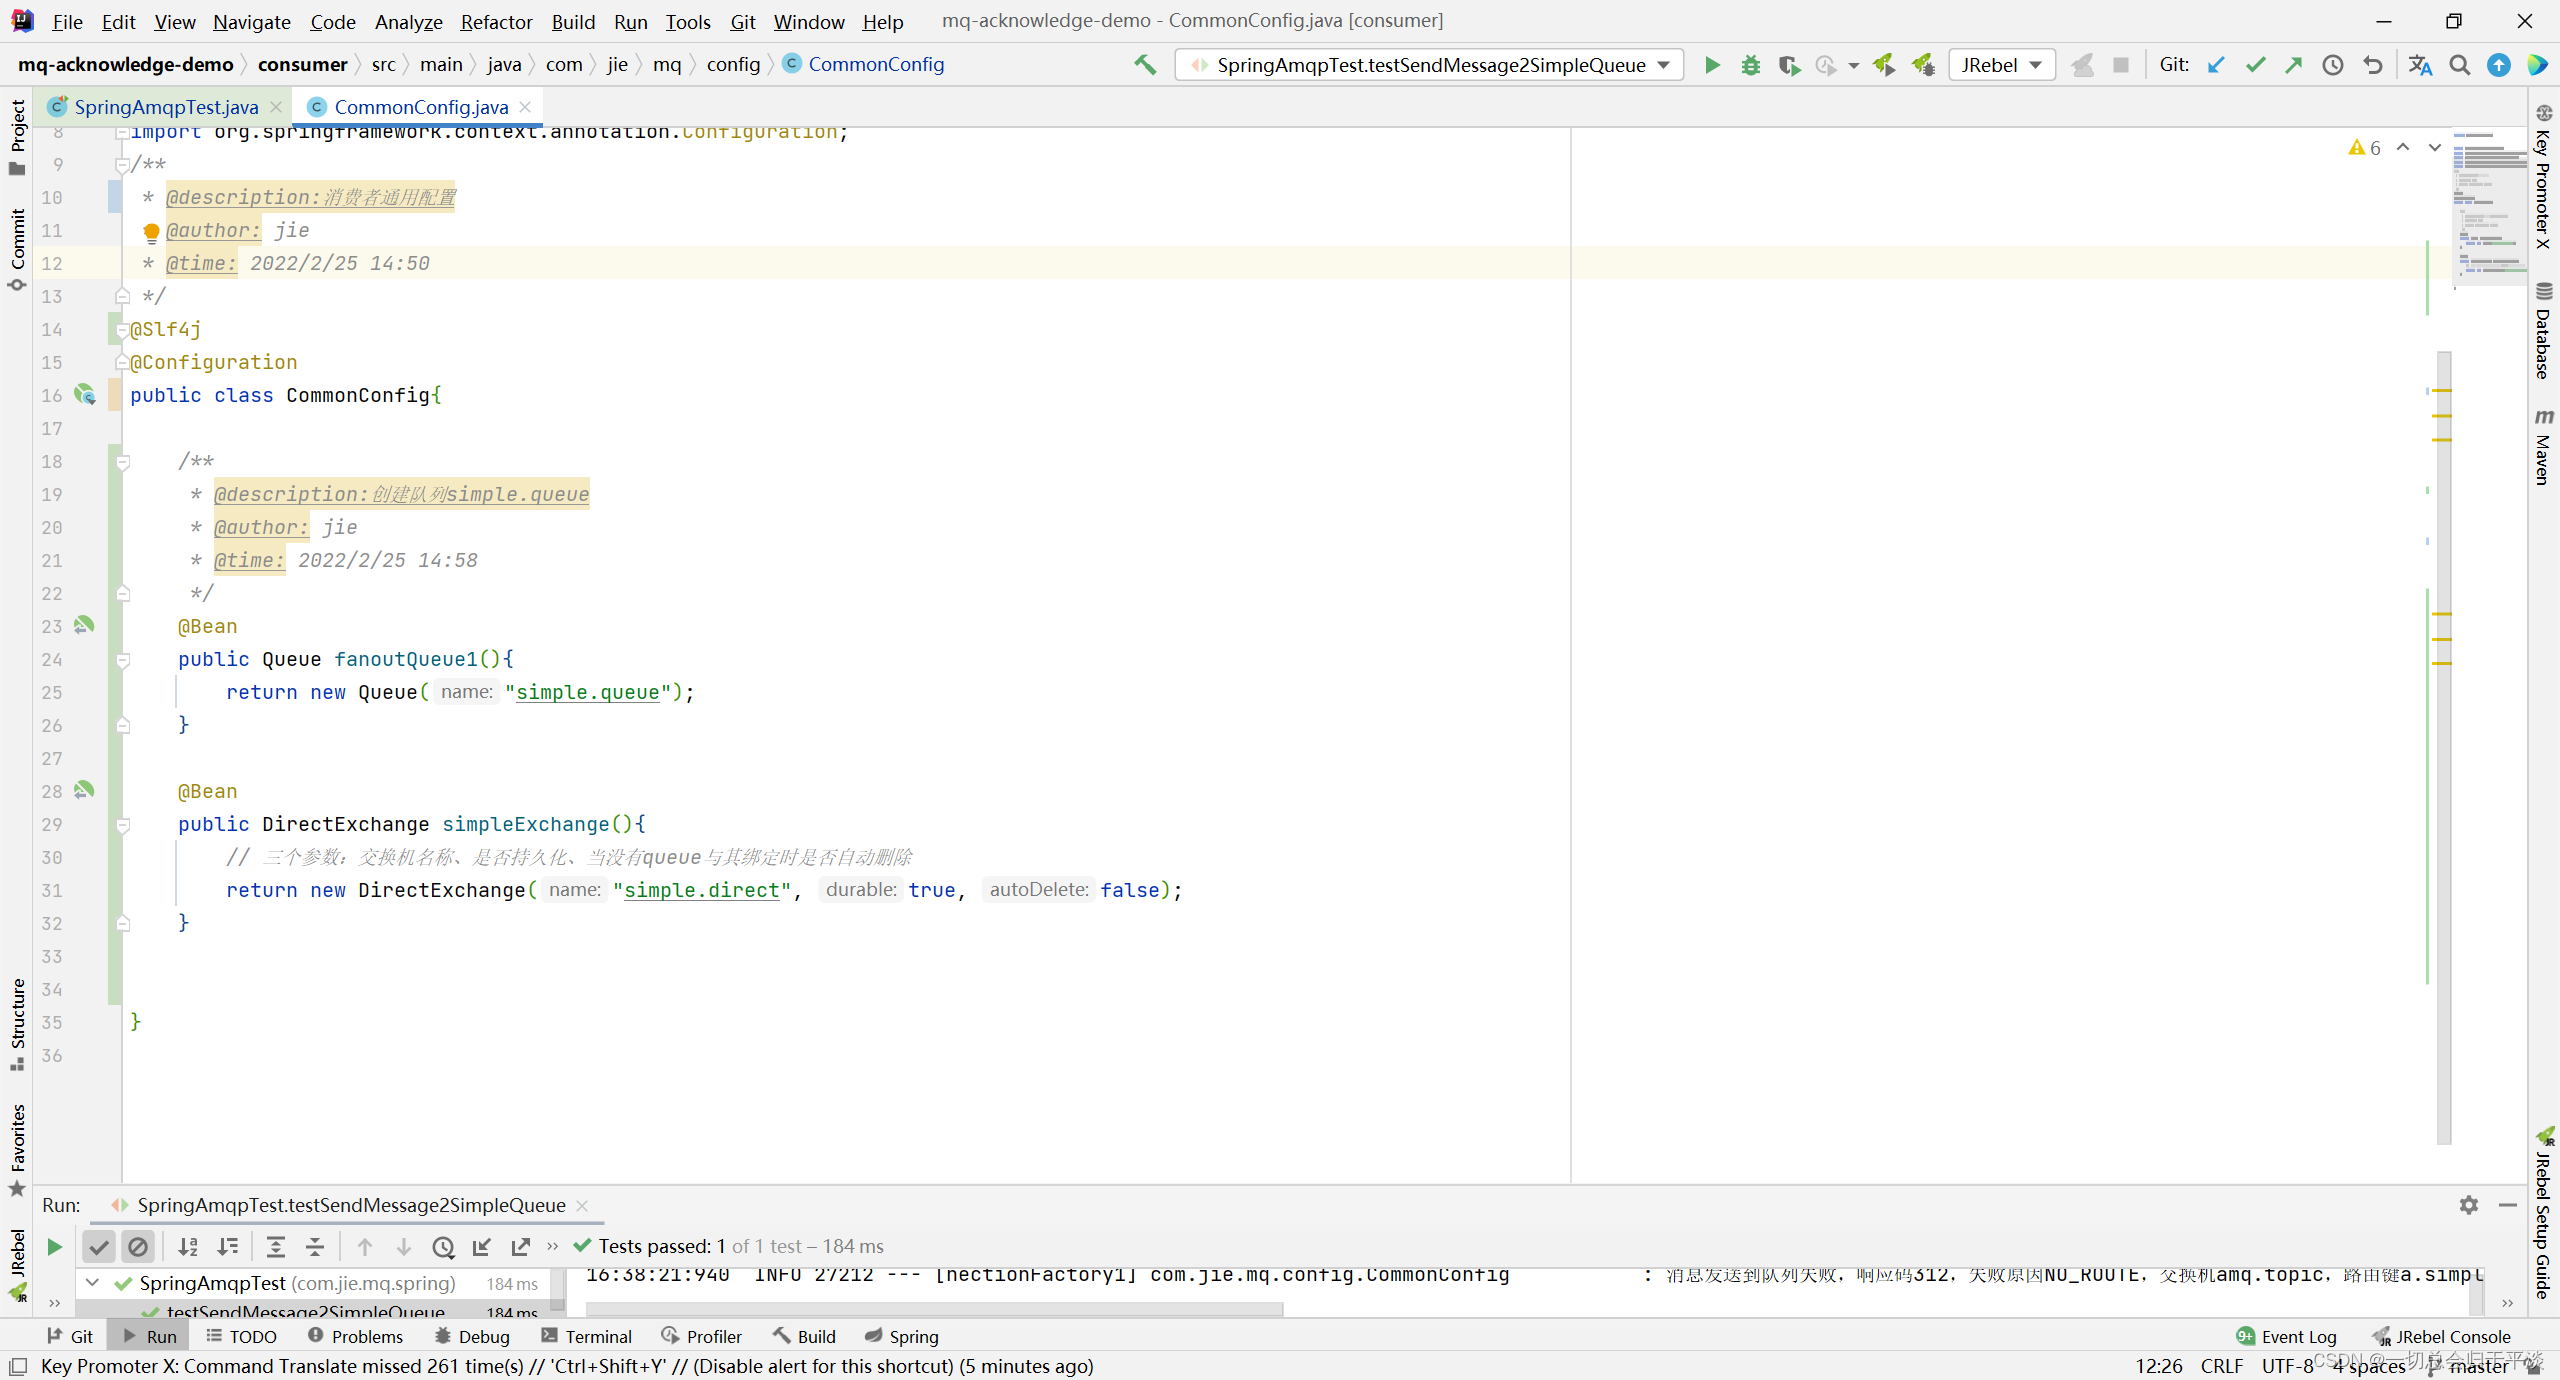The width and height of the screenshot is (2560, 1380).
Task: Click the Stop process square button
Action: (x=2120, y=65)
